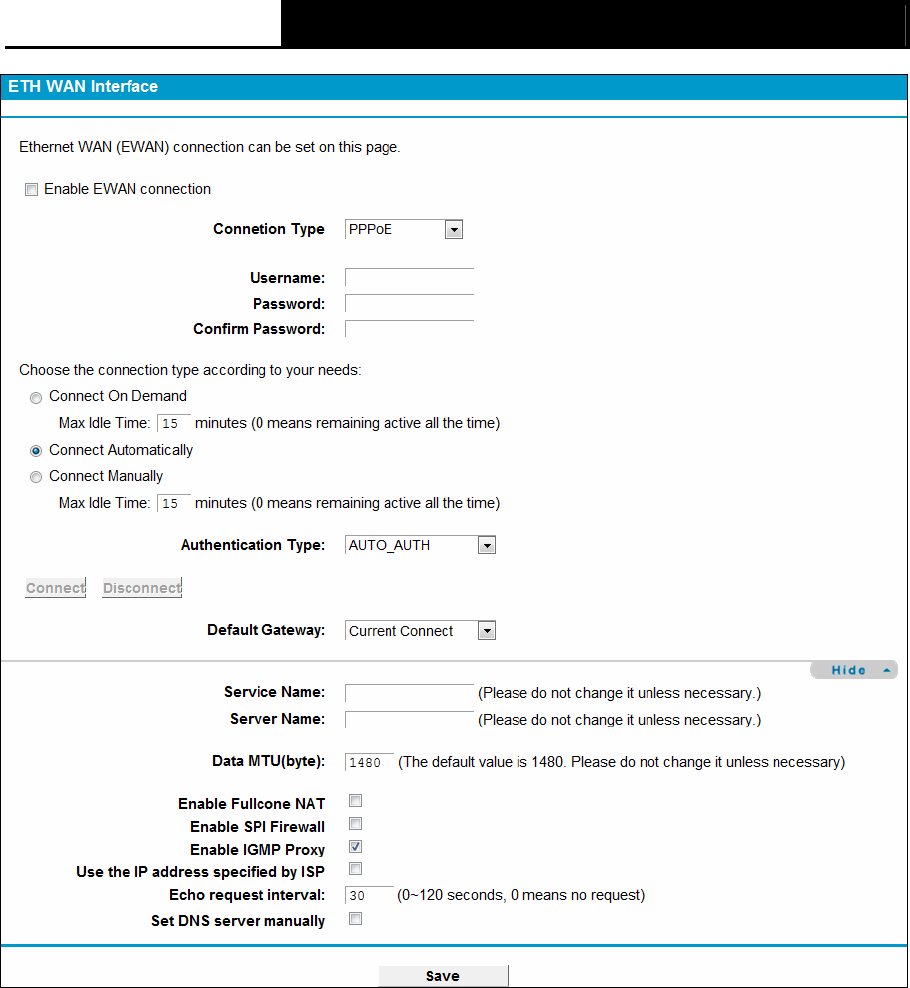The image size is (910, 988).
Task: Click the 'Enable EWAN connection' label
Action: (x=127, y=189)
